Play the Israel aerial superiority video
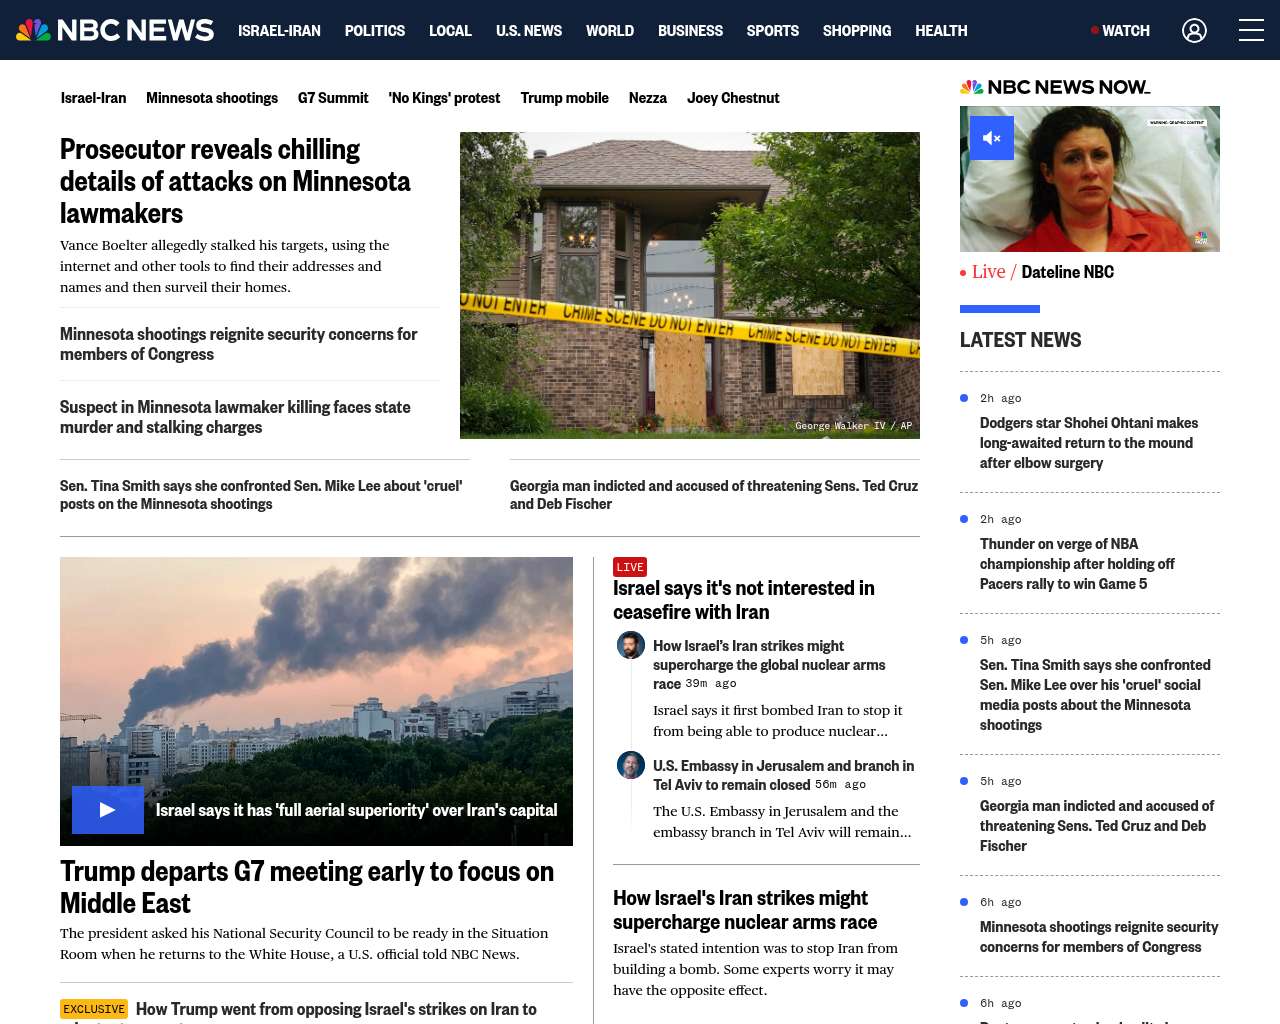 pyautogui.click(x=108, y=810)
